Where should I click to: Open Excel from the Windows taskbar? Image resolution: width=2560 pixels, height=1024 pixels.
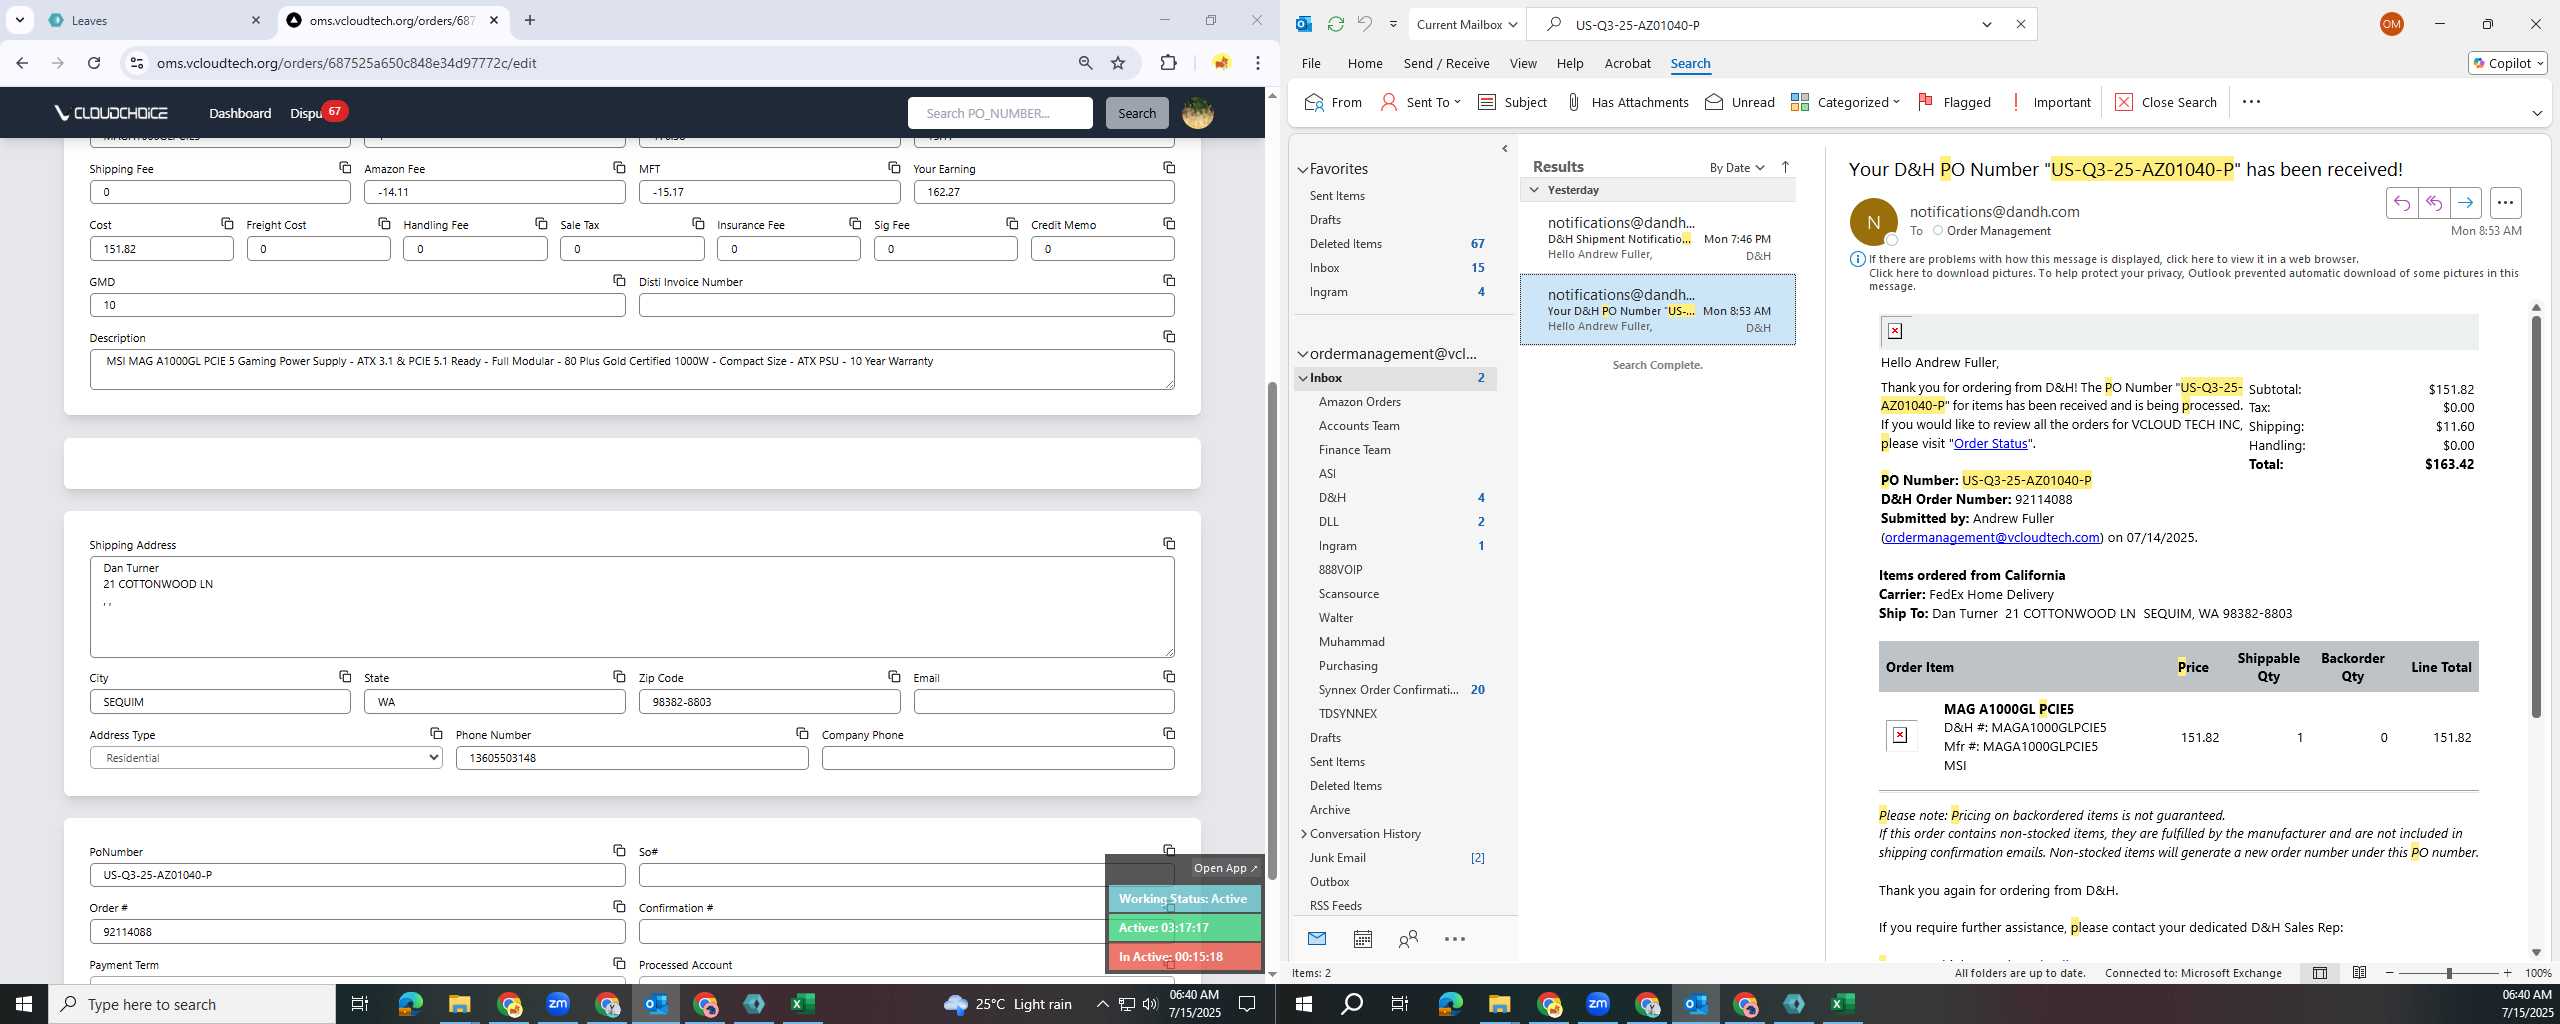(x=802, y=1004)
